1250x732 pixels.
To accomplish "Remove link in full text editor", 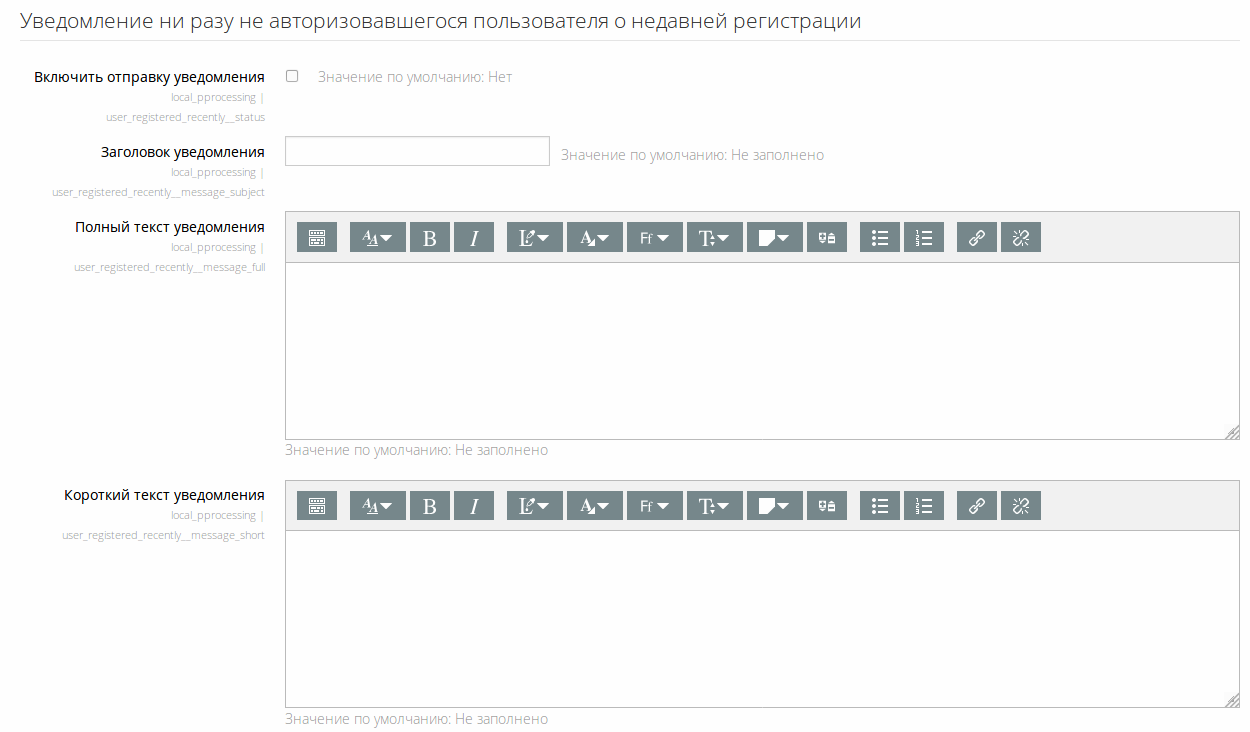I will click(1021, 237).
